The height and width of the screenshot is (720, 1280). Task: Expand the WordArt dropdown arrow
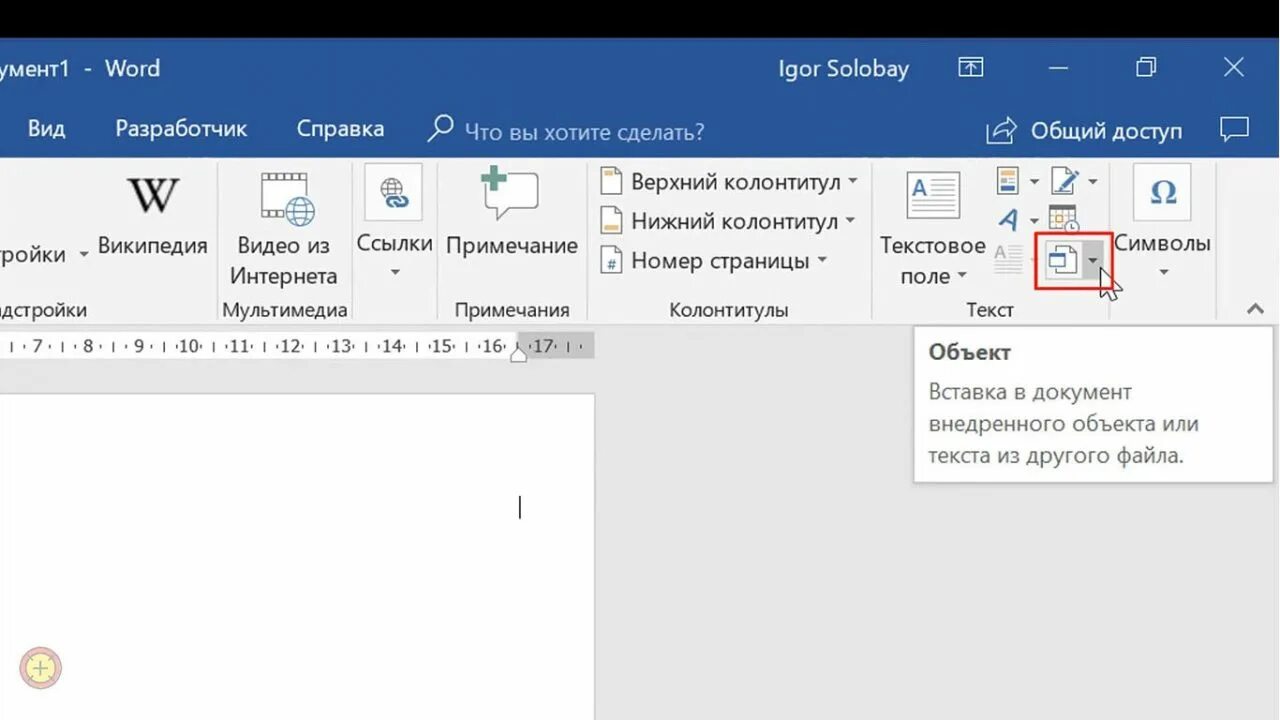(x=1034, y=219)
